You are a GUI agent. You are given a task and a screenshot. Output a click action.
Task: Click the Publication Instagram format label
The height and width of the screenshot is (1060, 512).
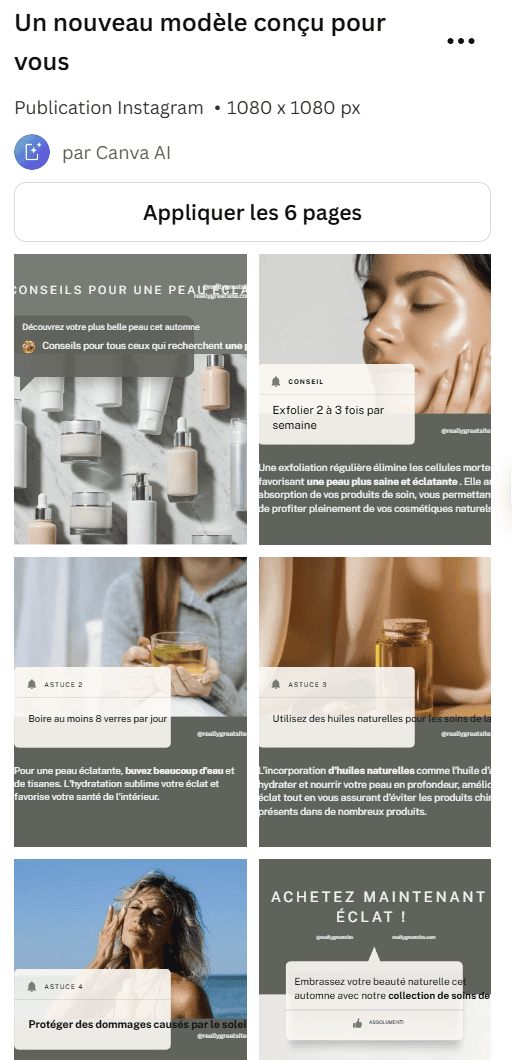click(x=109, y=108)
